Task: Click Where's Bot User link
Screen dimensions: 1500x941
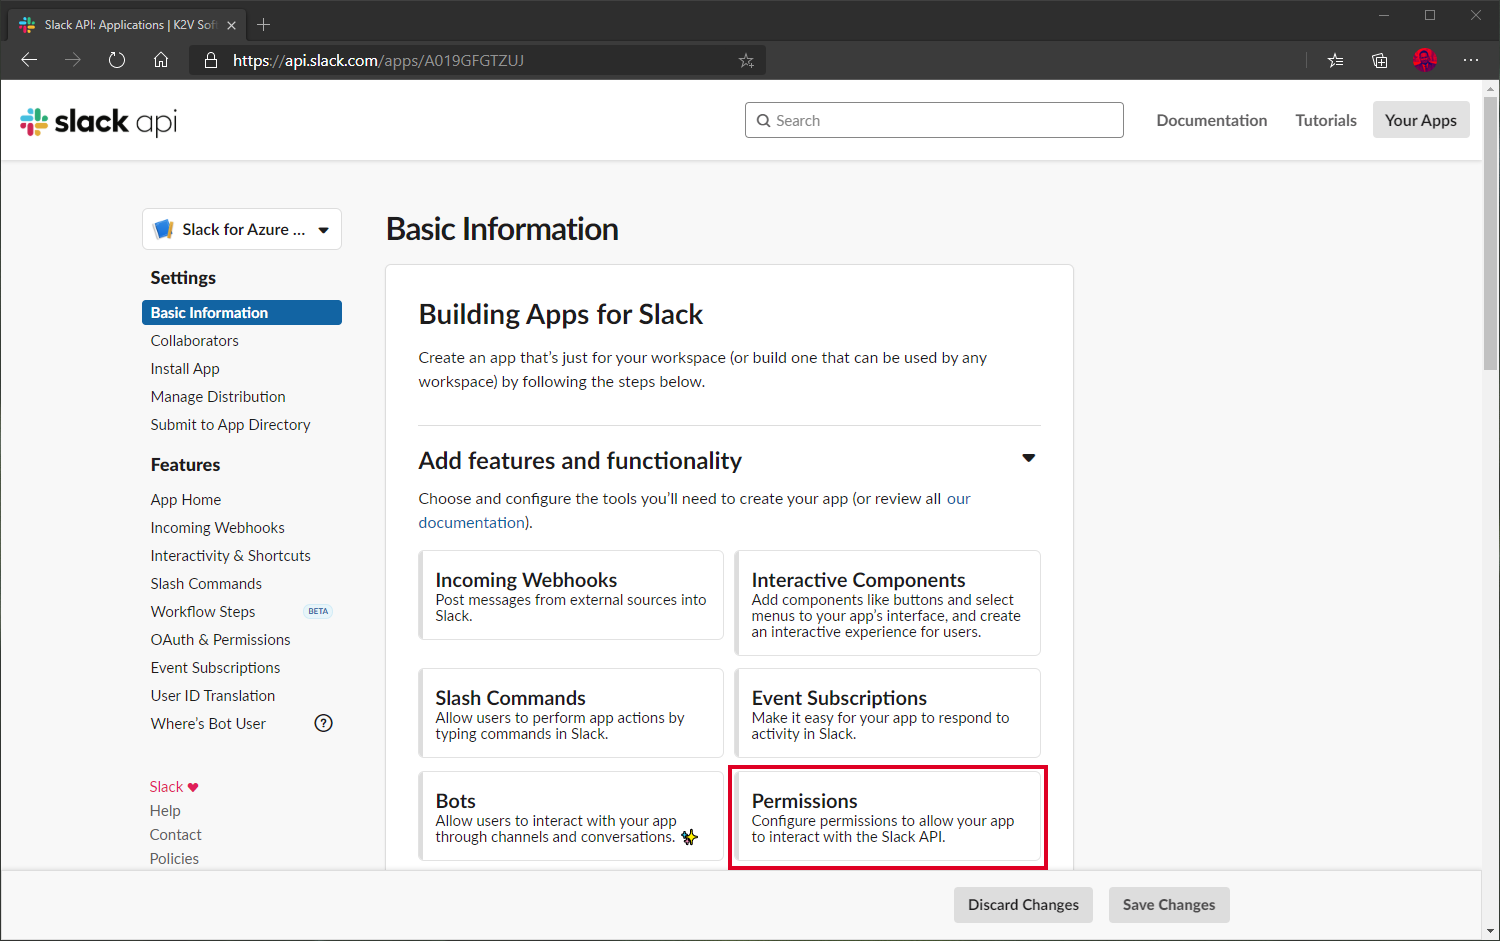Action: pos(208,724)
